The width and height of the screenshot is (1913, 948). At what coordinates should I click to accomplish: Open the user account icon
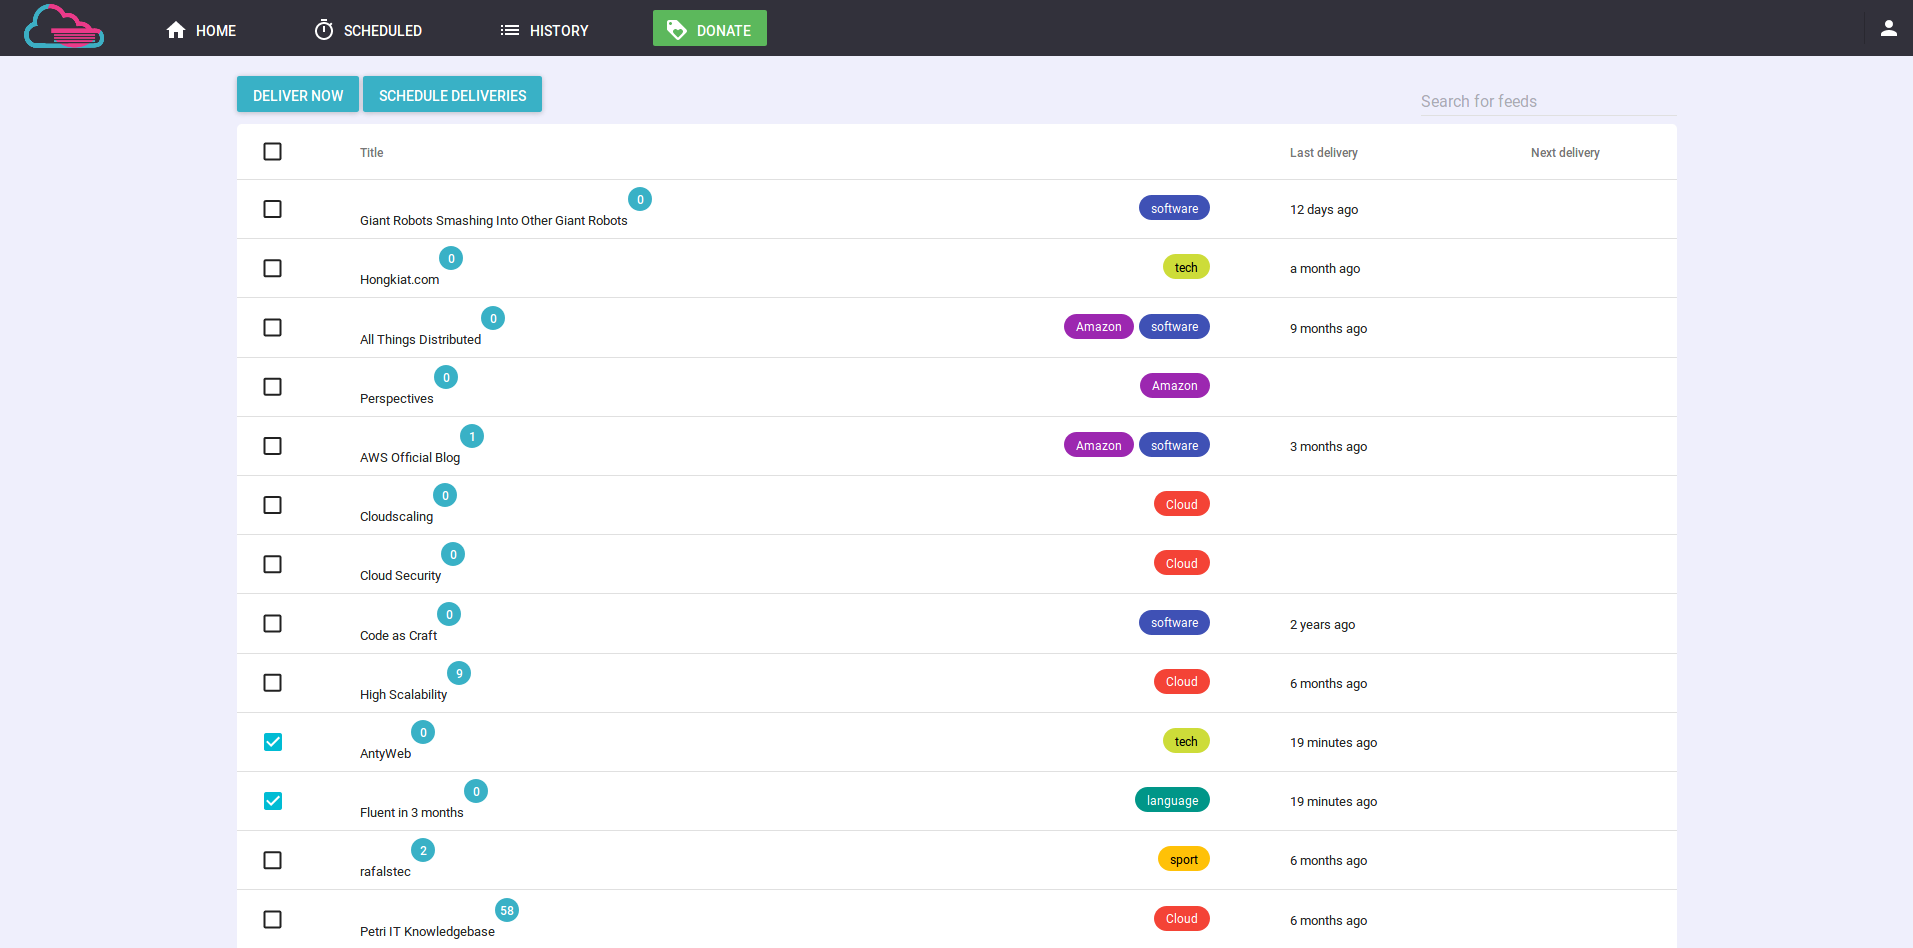1888,28
